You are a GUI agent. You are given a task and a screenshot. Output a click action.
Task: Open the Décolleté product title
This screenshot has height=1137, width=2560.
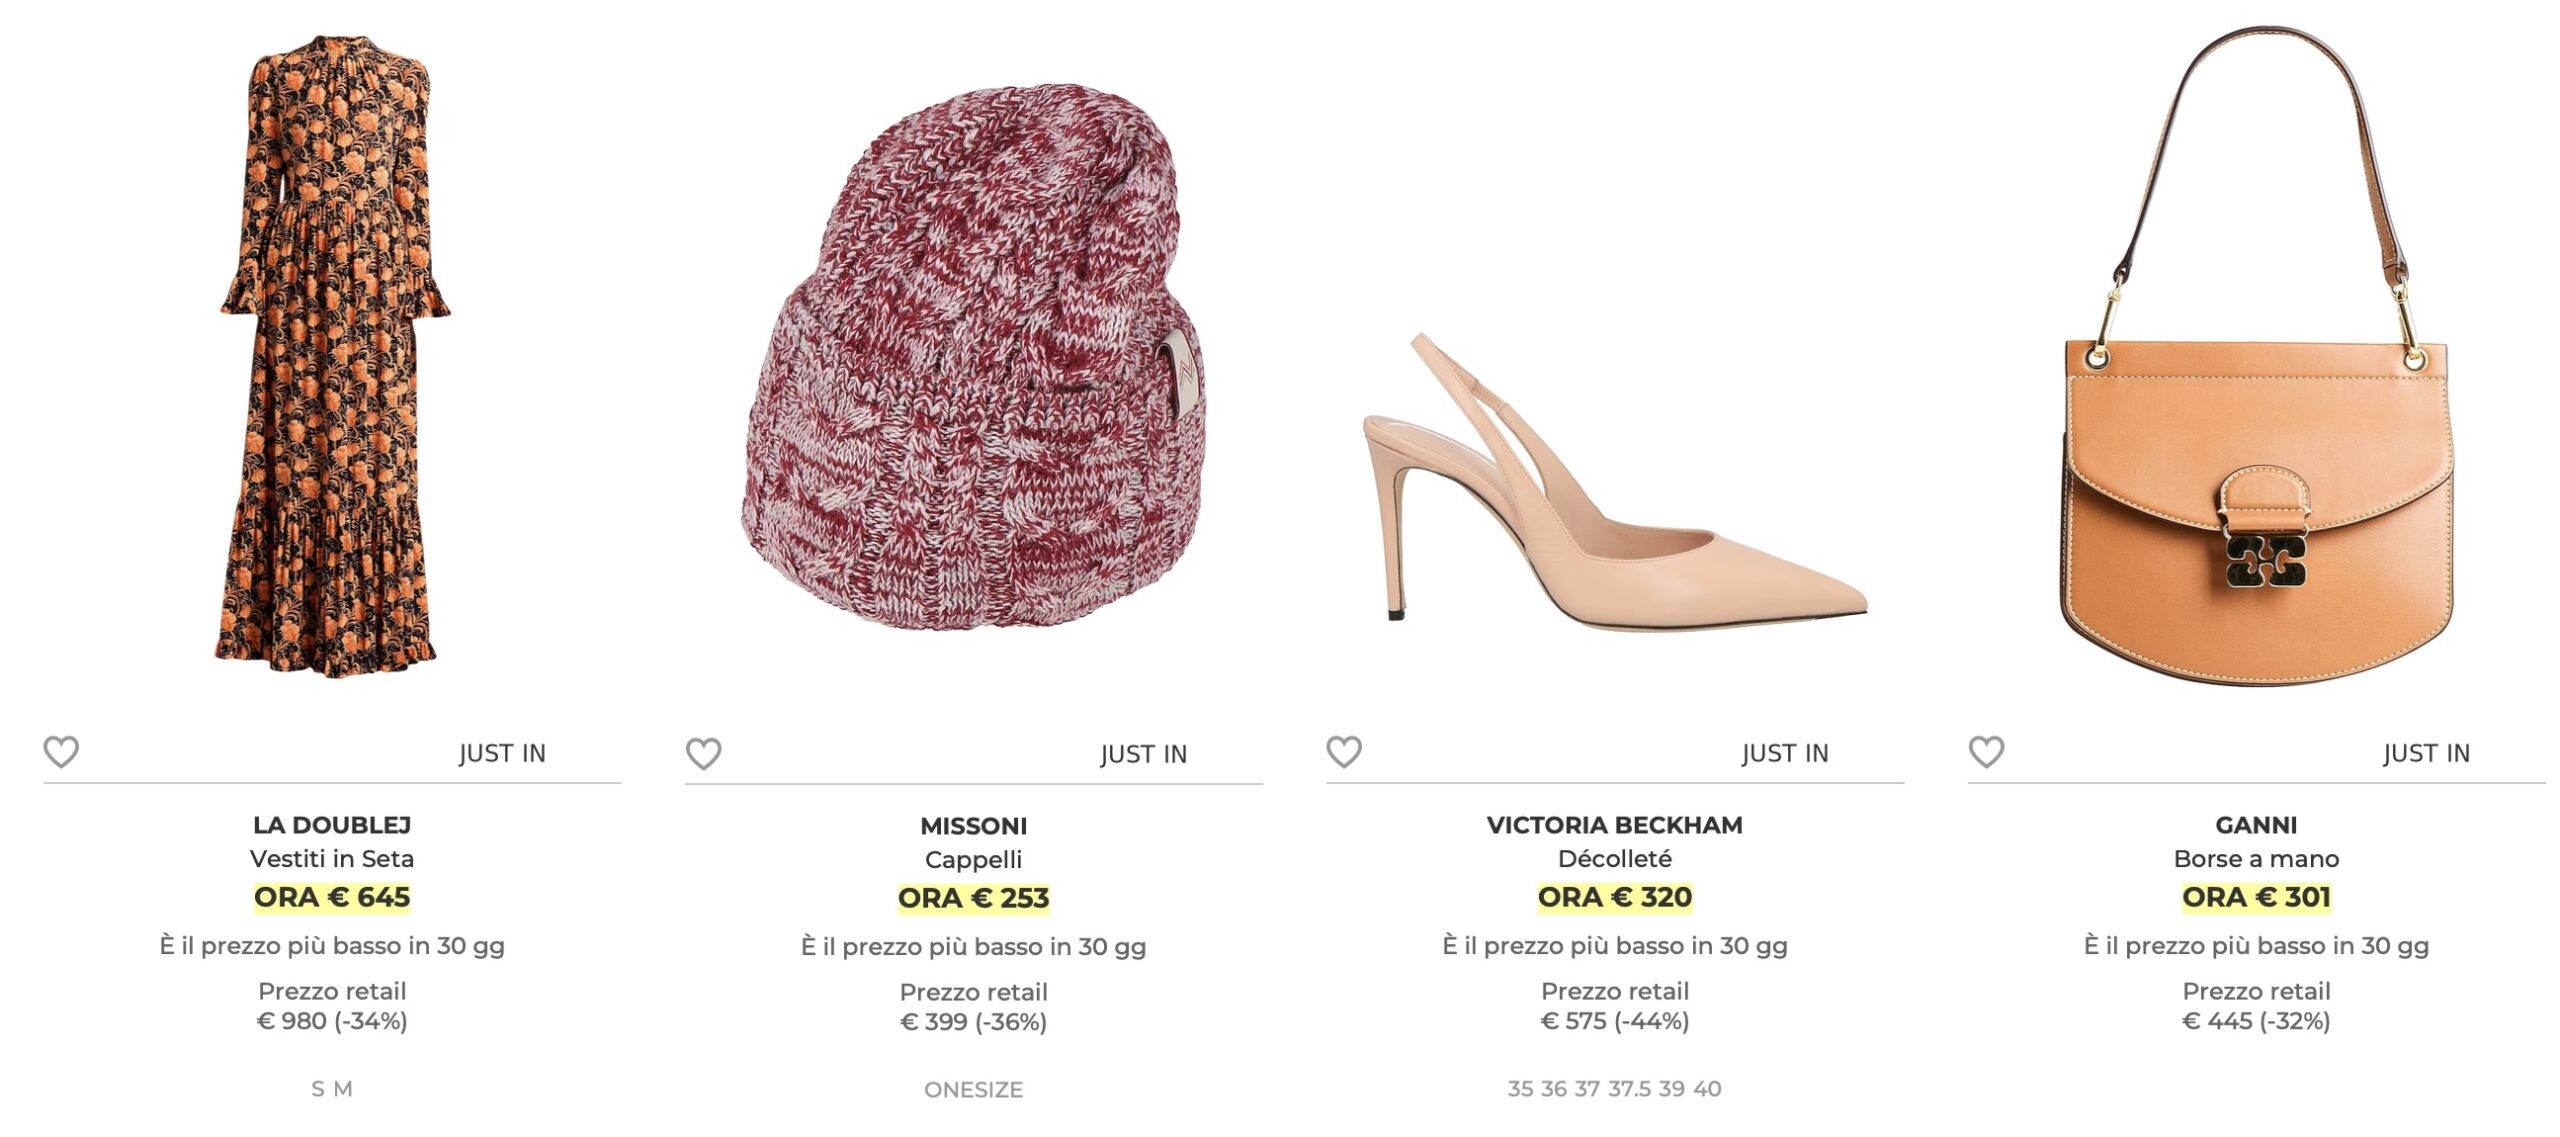tap(1614, 859)
